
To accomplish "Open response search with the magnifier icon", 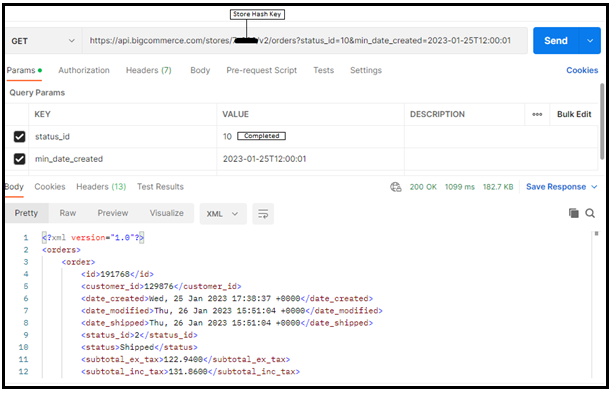I will (590, 213).
